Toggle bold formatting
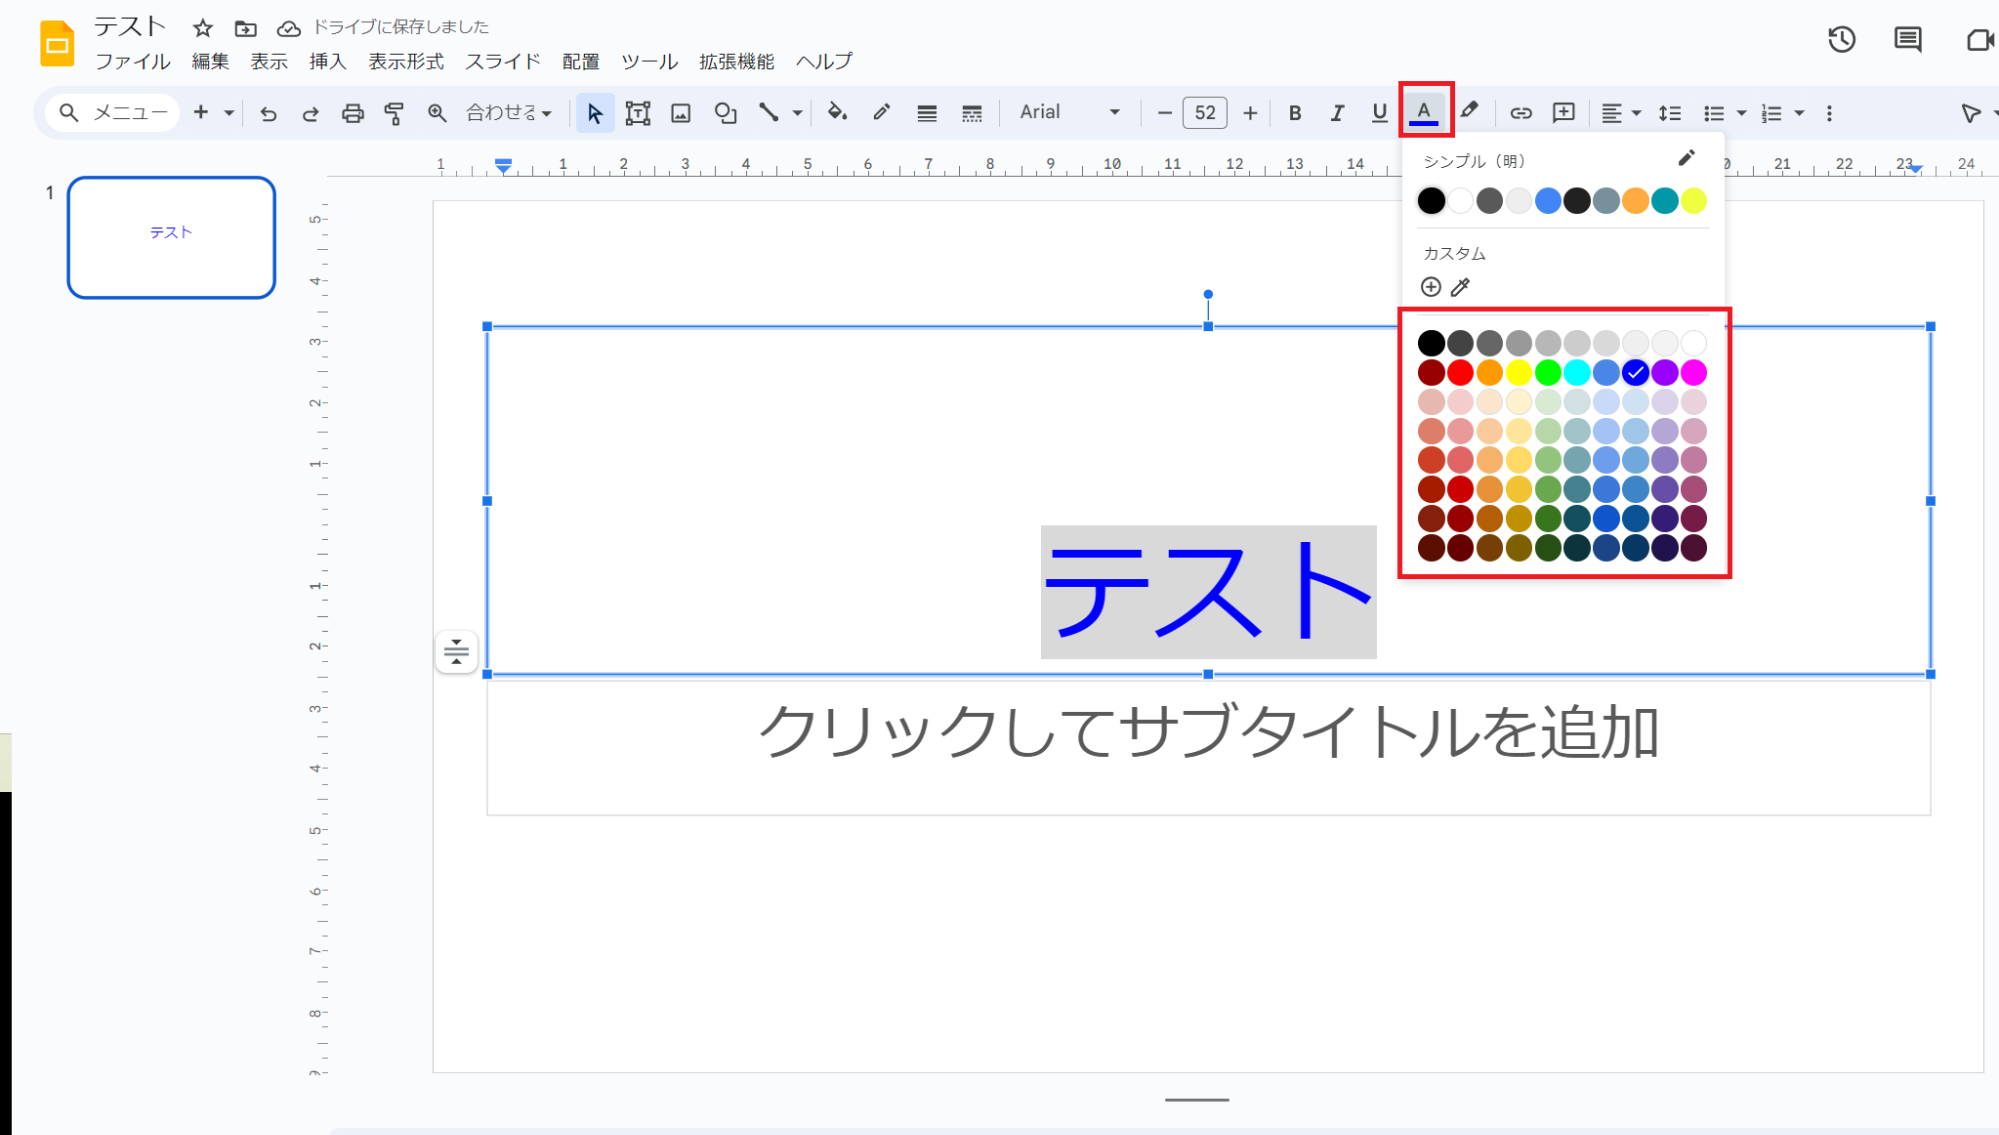 point(1294,113)
